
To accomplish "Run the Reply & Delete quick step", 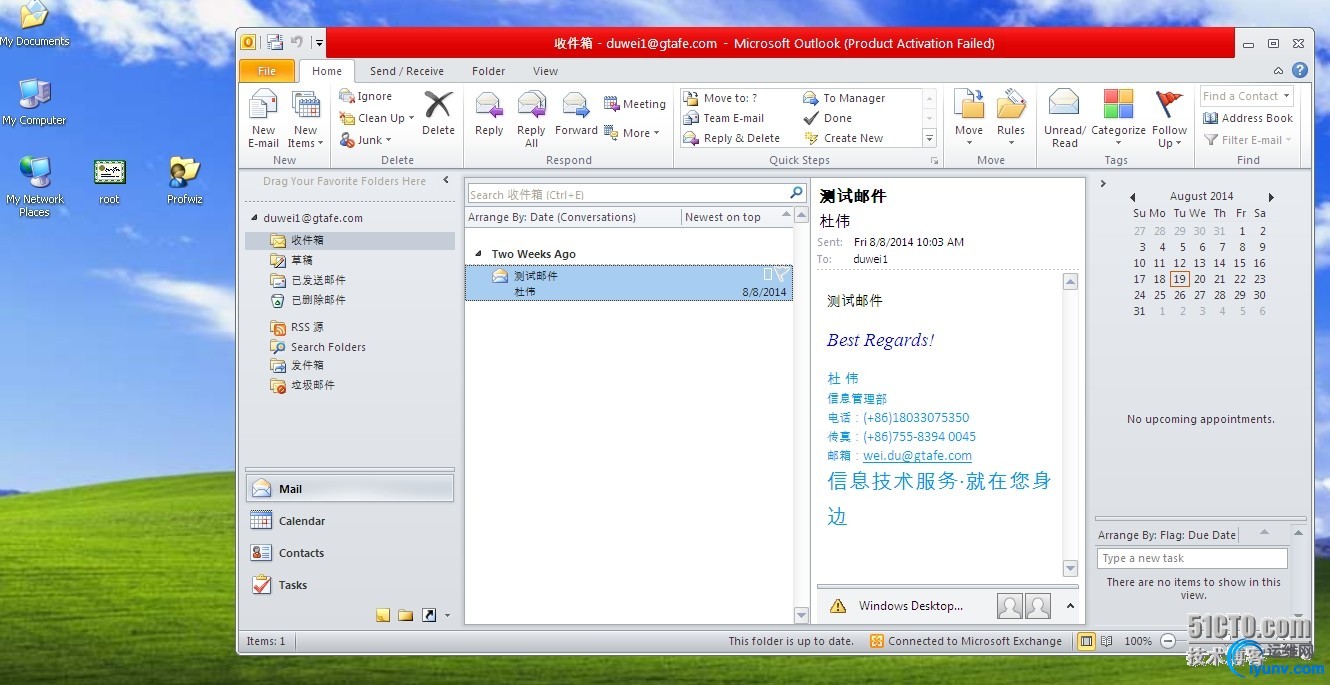I will [731, 138].
